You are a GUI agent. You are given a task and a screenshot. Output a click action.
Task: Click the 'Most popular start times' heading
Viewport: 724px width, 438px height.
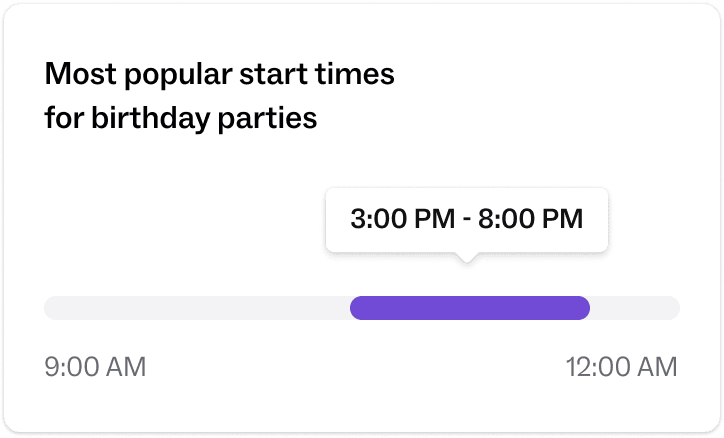pyautogui.click(x=220, y=74)
